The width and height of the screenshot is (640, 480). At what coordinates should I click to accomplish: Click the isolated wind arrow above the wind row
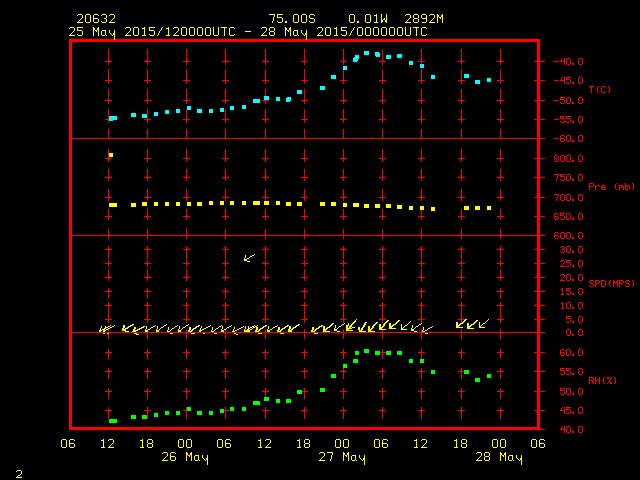(249, 257)
